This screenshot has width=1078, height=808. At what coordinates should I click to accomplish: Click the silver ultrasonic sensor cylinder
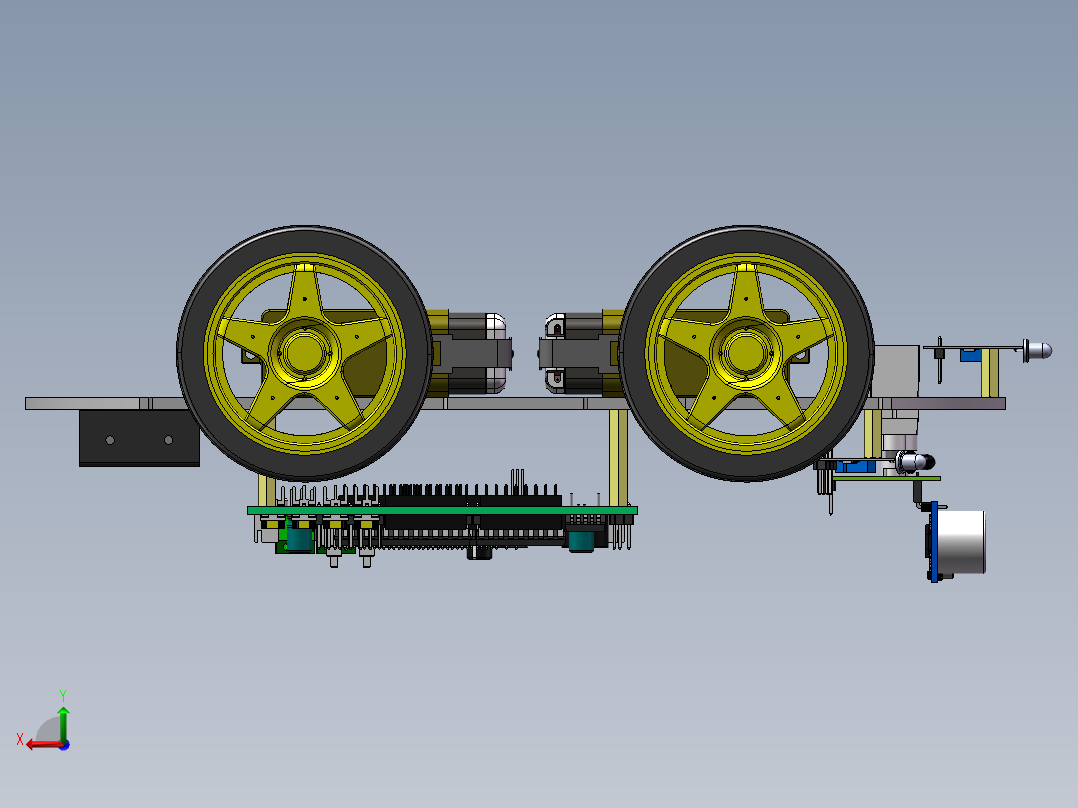[962, 543]
